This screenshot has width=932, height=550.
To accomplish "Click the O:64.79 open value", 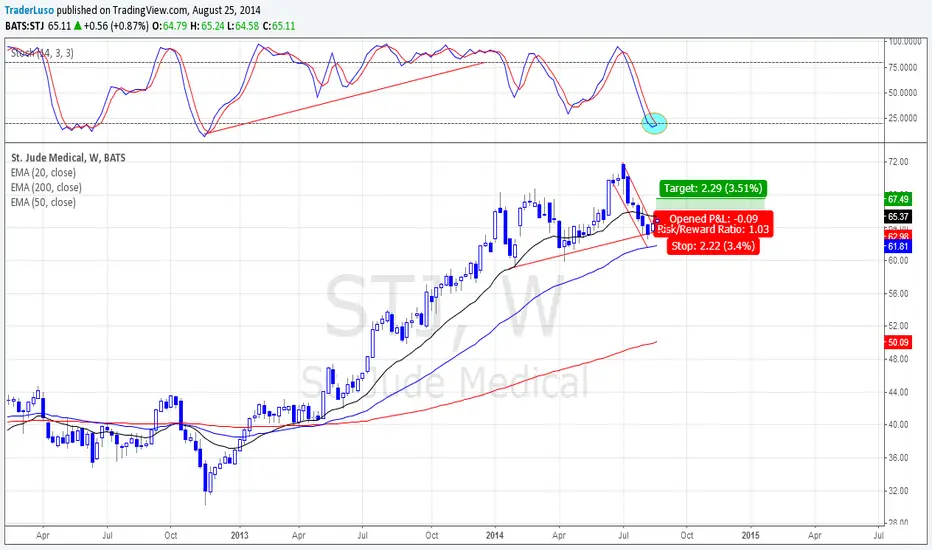I will pos(169,26).
